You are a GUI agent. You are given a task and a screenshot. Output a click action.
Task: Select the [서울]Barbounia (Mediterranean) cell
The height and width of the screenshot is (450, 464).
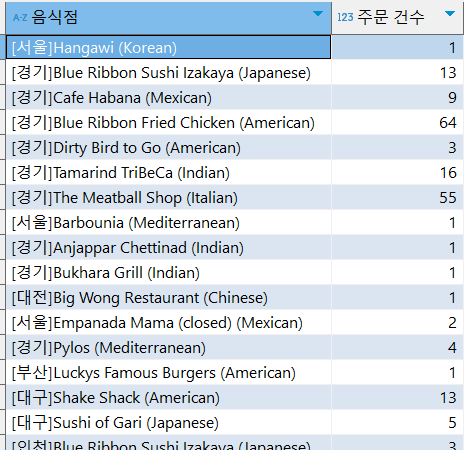pyautogui.click(x=169, y=222)
